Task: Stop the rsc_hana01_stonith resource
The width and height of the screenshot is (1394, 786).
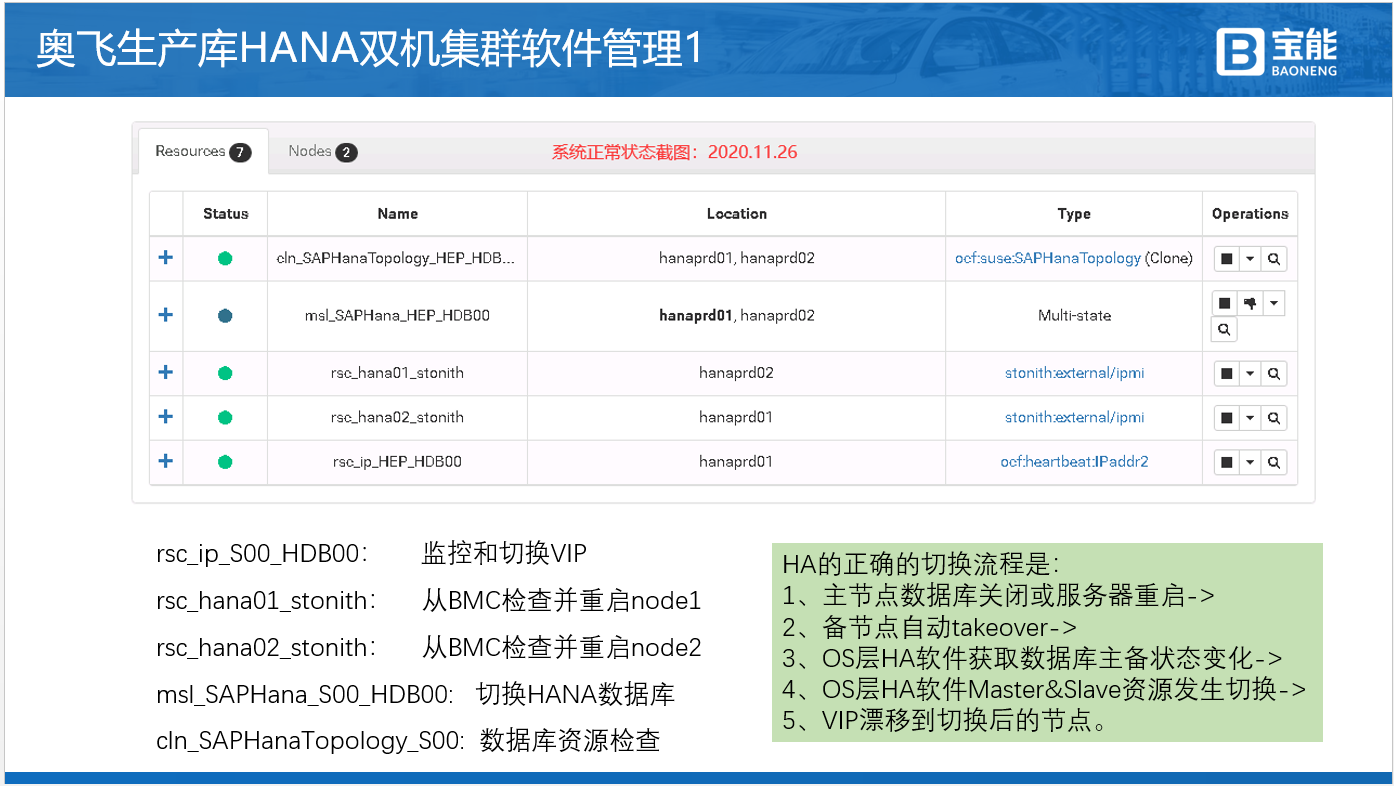Action: 1226,374
